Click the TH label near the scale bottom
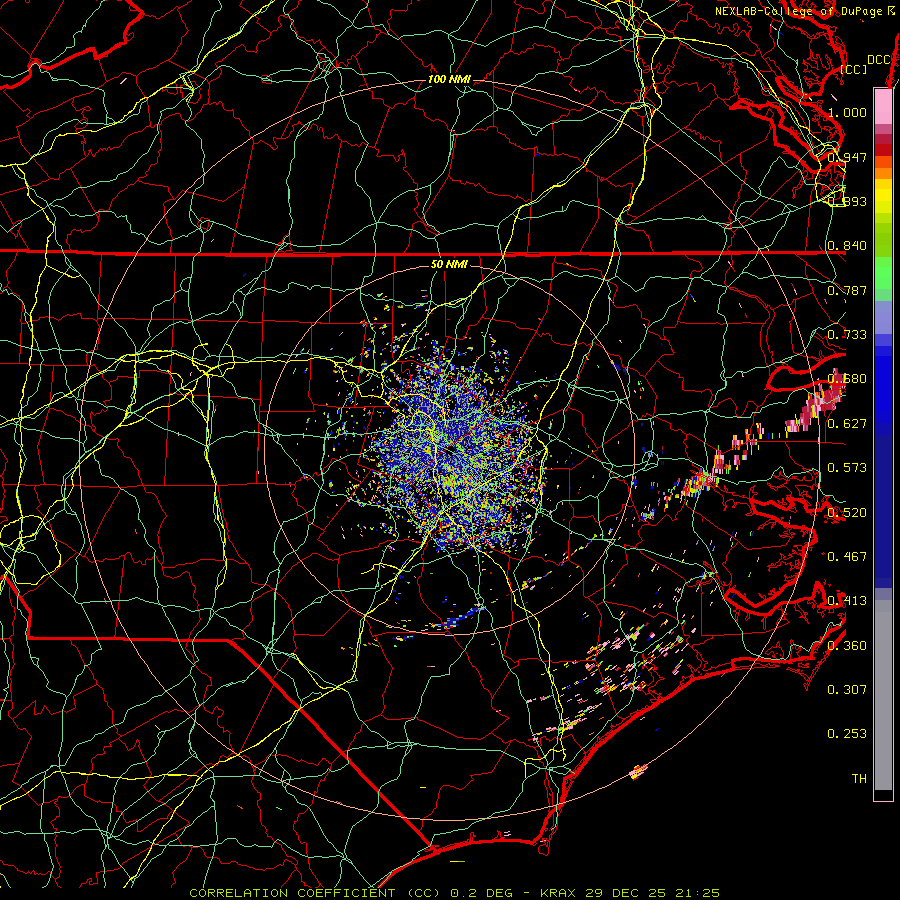Image resolution: width=900 pixels, height=900 pixels. click(x=859, y=779)
